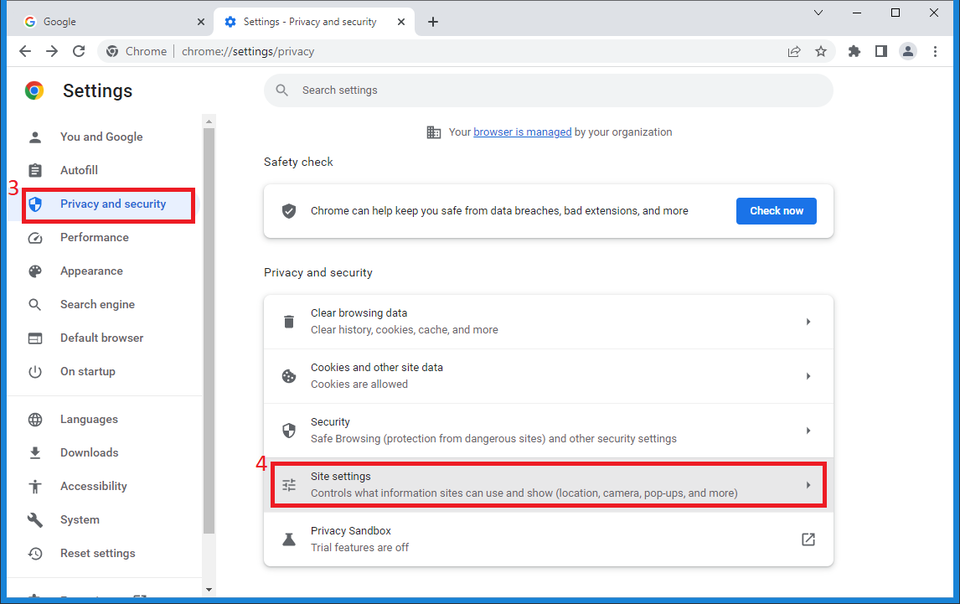This screenshot has width=960, height=604.
Task: Click the Search settings field
Action: (x=548, y=90)
